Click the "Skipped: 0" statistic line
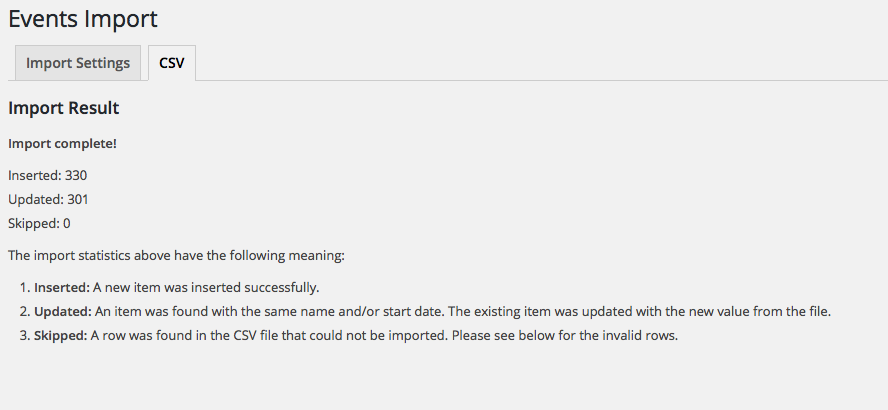The image size is (888, 410). 39,223
